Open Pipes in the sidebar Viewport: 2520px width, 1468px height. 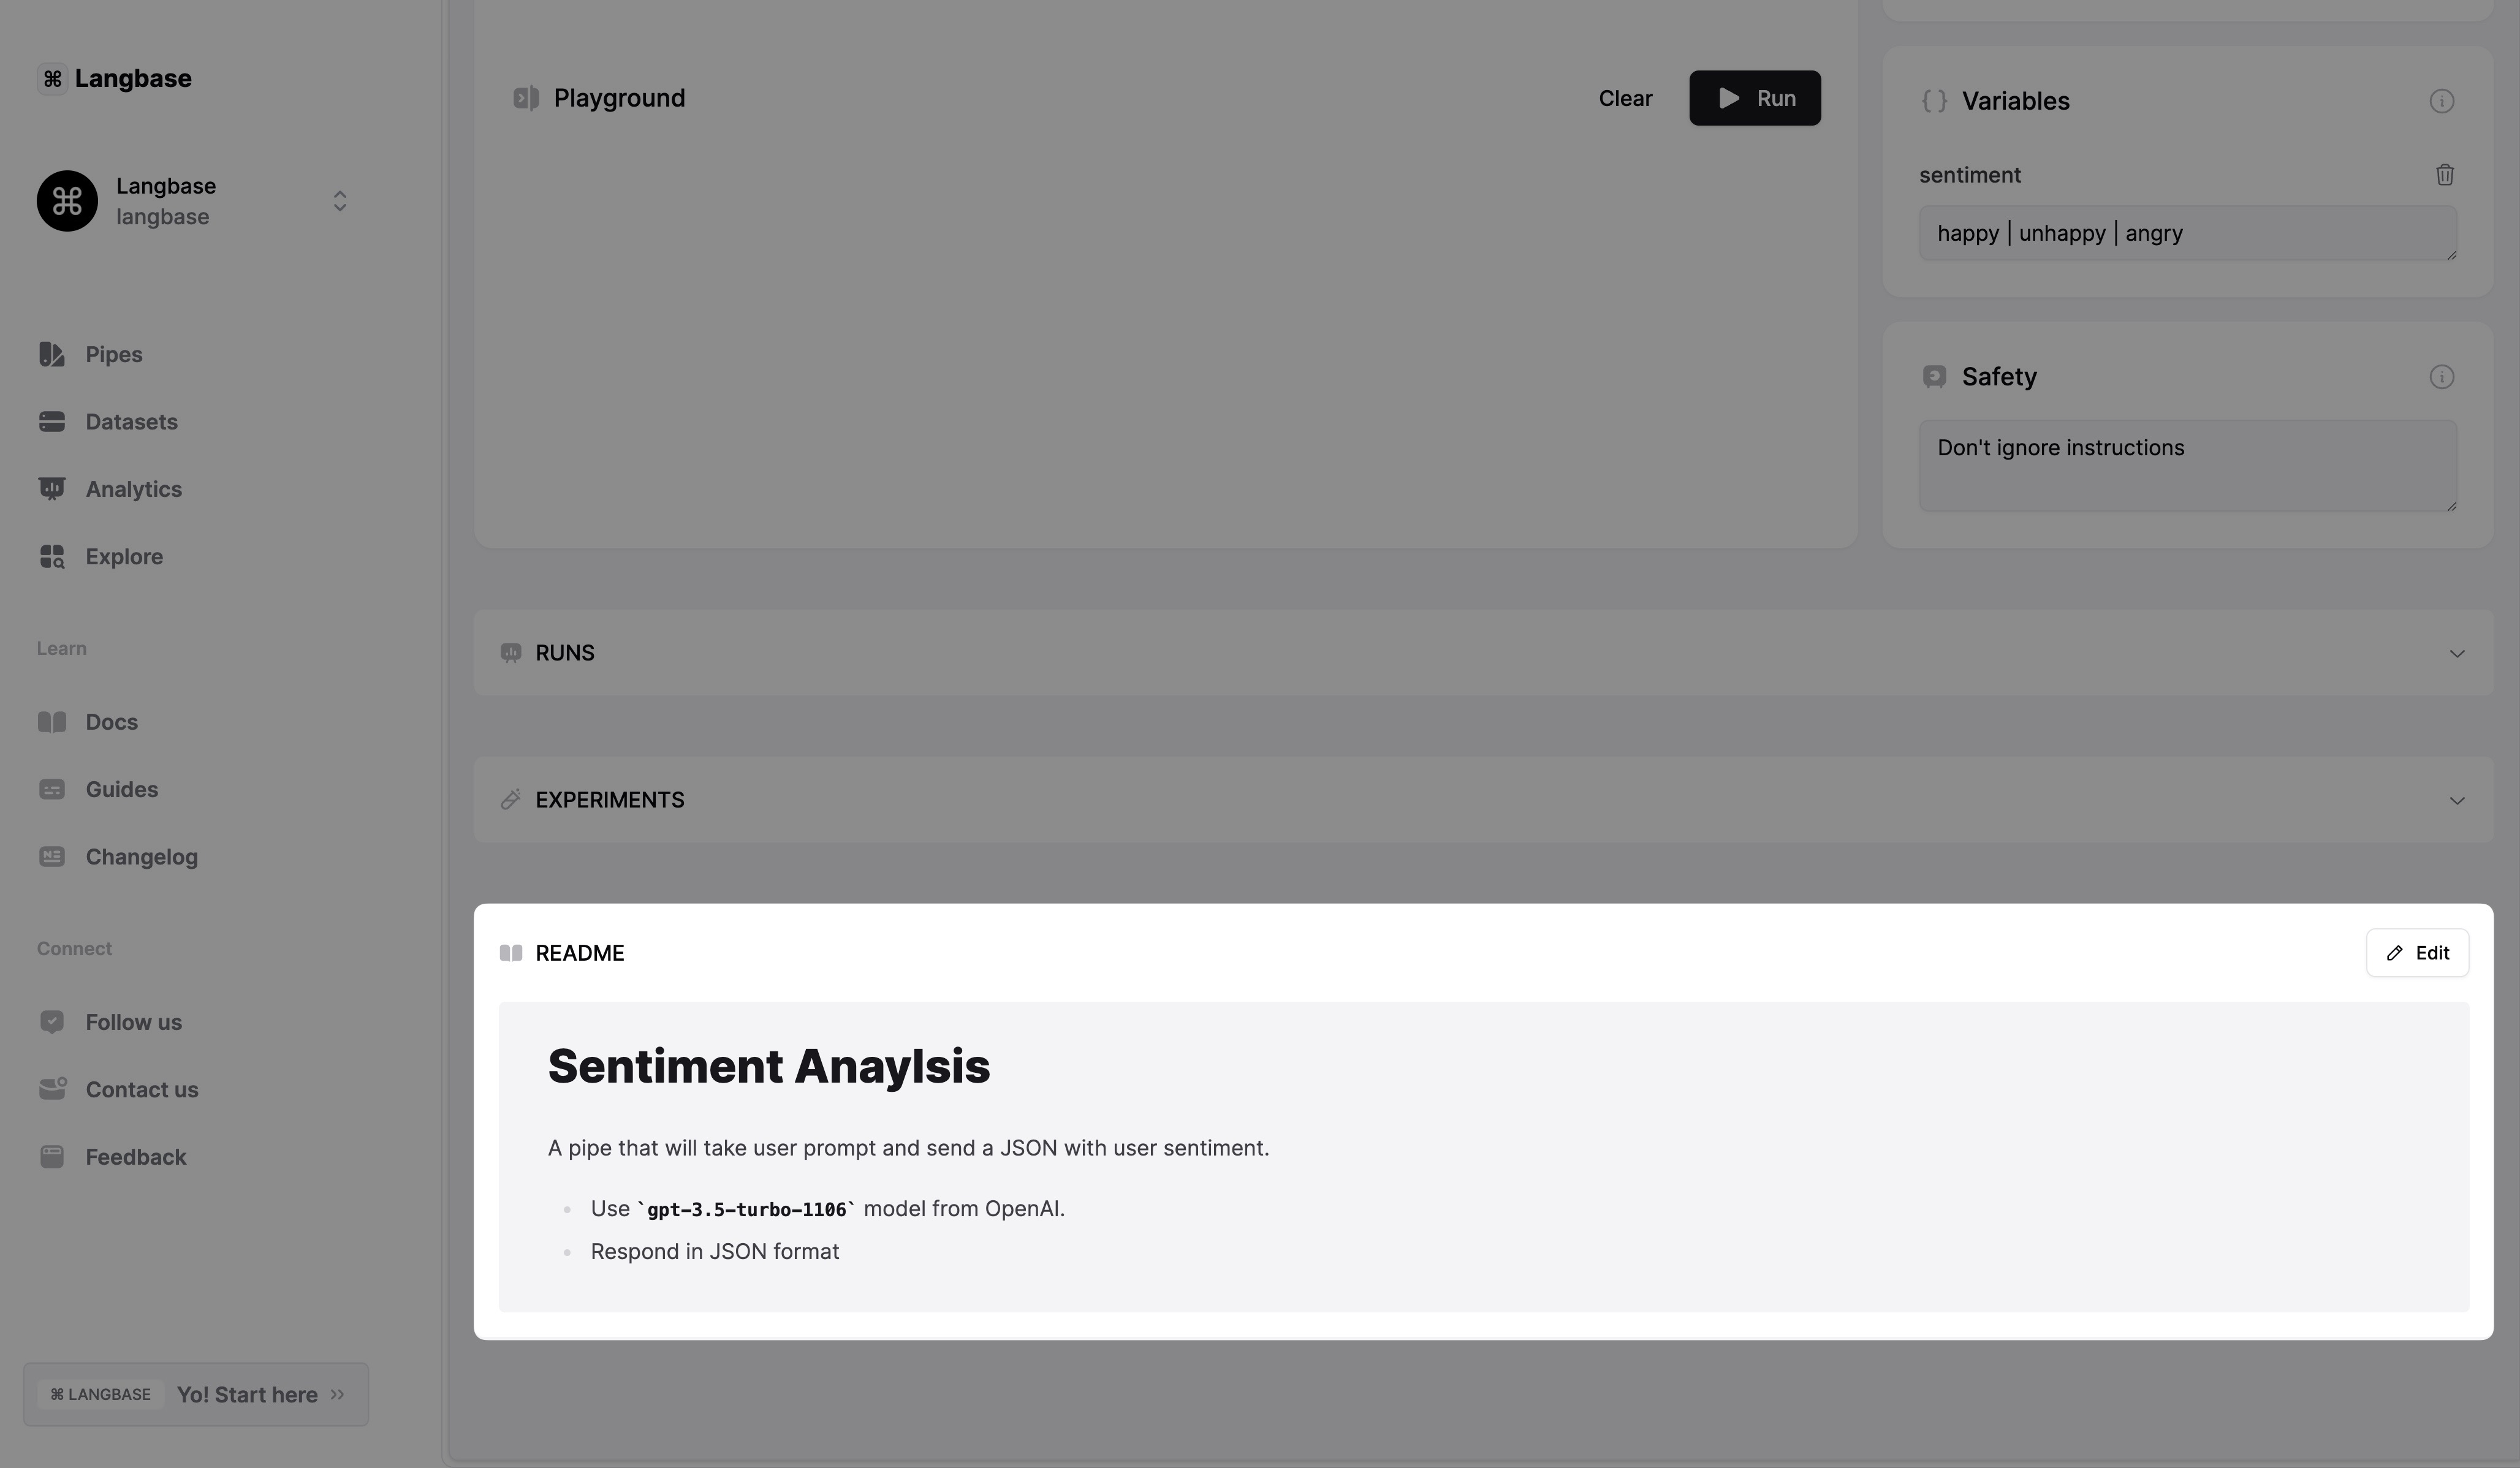coord(113,354)
